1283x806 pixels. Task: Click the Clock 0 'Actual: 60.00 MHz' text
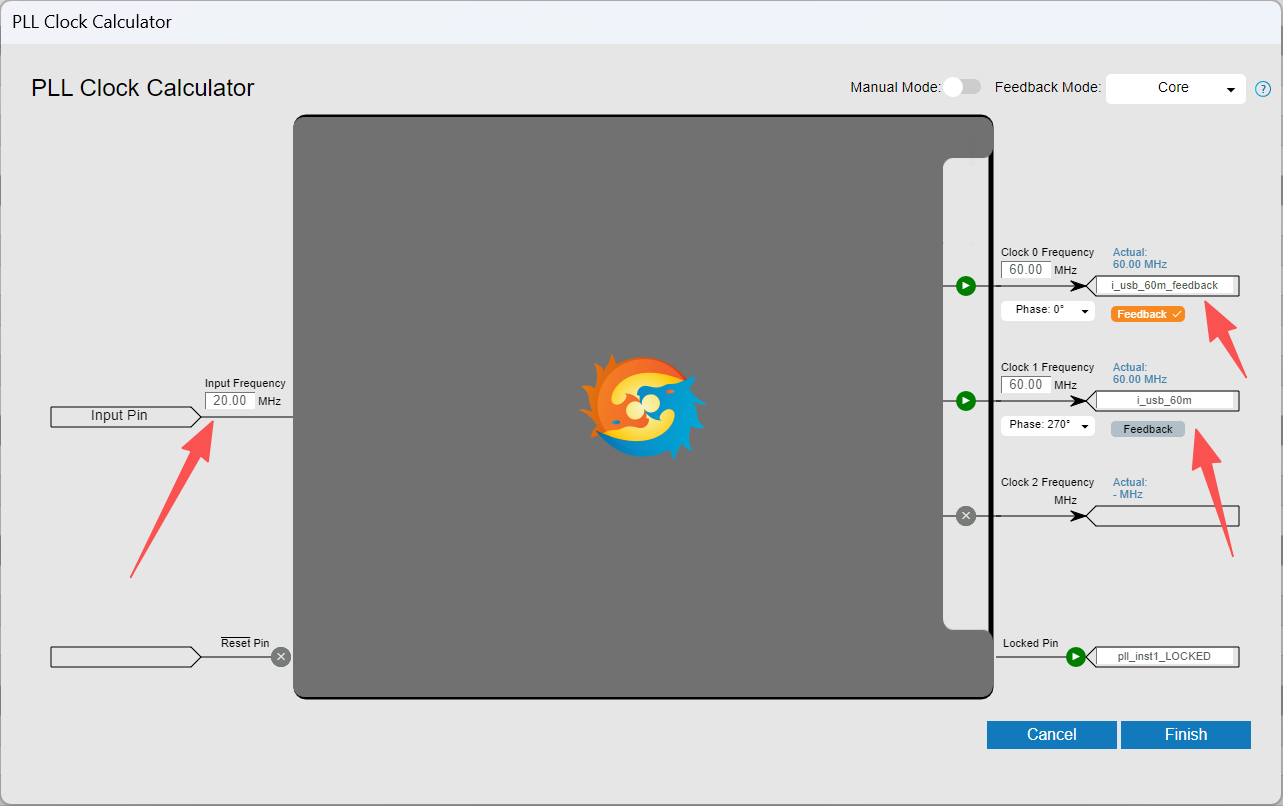(1140, 258)
